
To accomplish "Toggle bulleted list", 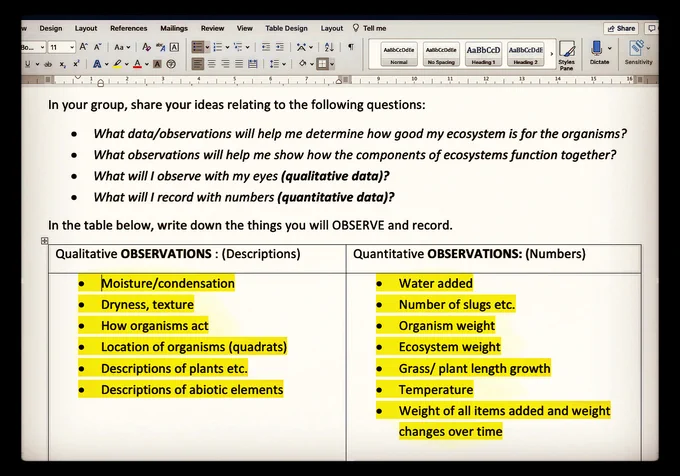I will coord(198,47).
